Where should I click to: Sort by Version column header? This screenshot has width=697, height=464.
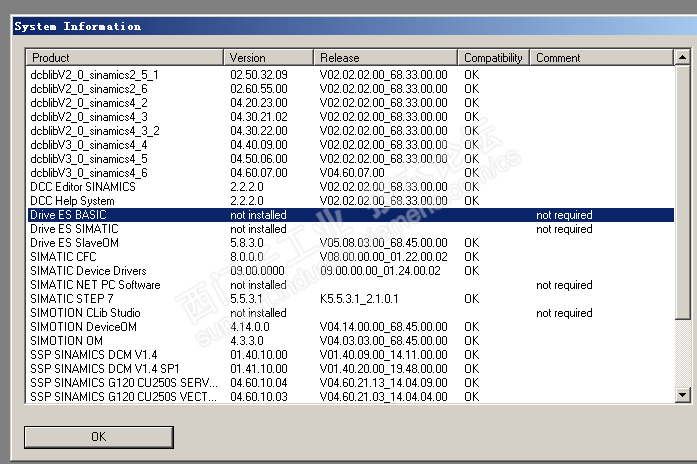pos(269,58)
